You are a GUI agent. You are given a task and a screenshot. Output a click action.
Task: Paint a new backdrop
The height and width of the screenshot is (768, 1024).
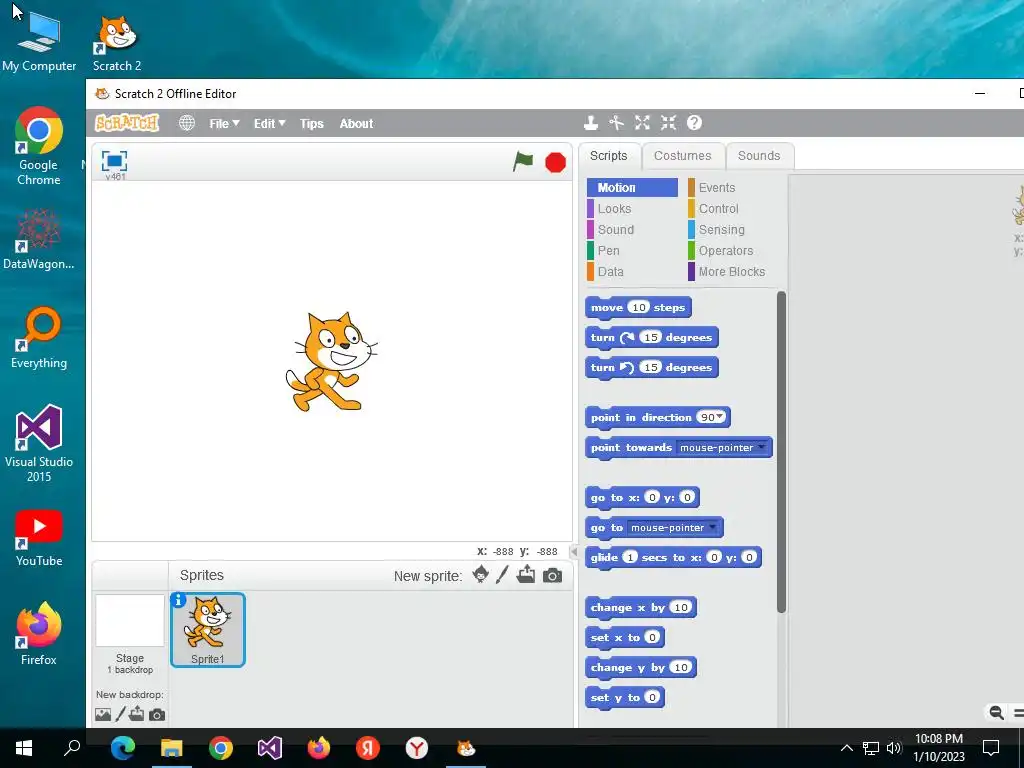click(x=120, y=714)
